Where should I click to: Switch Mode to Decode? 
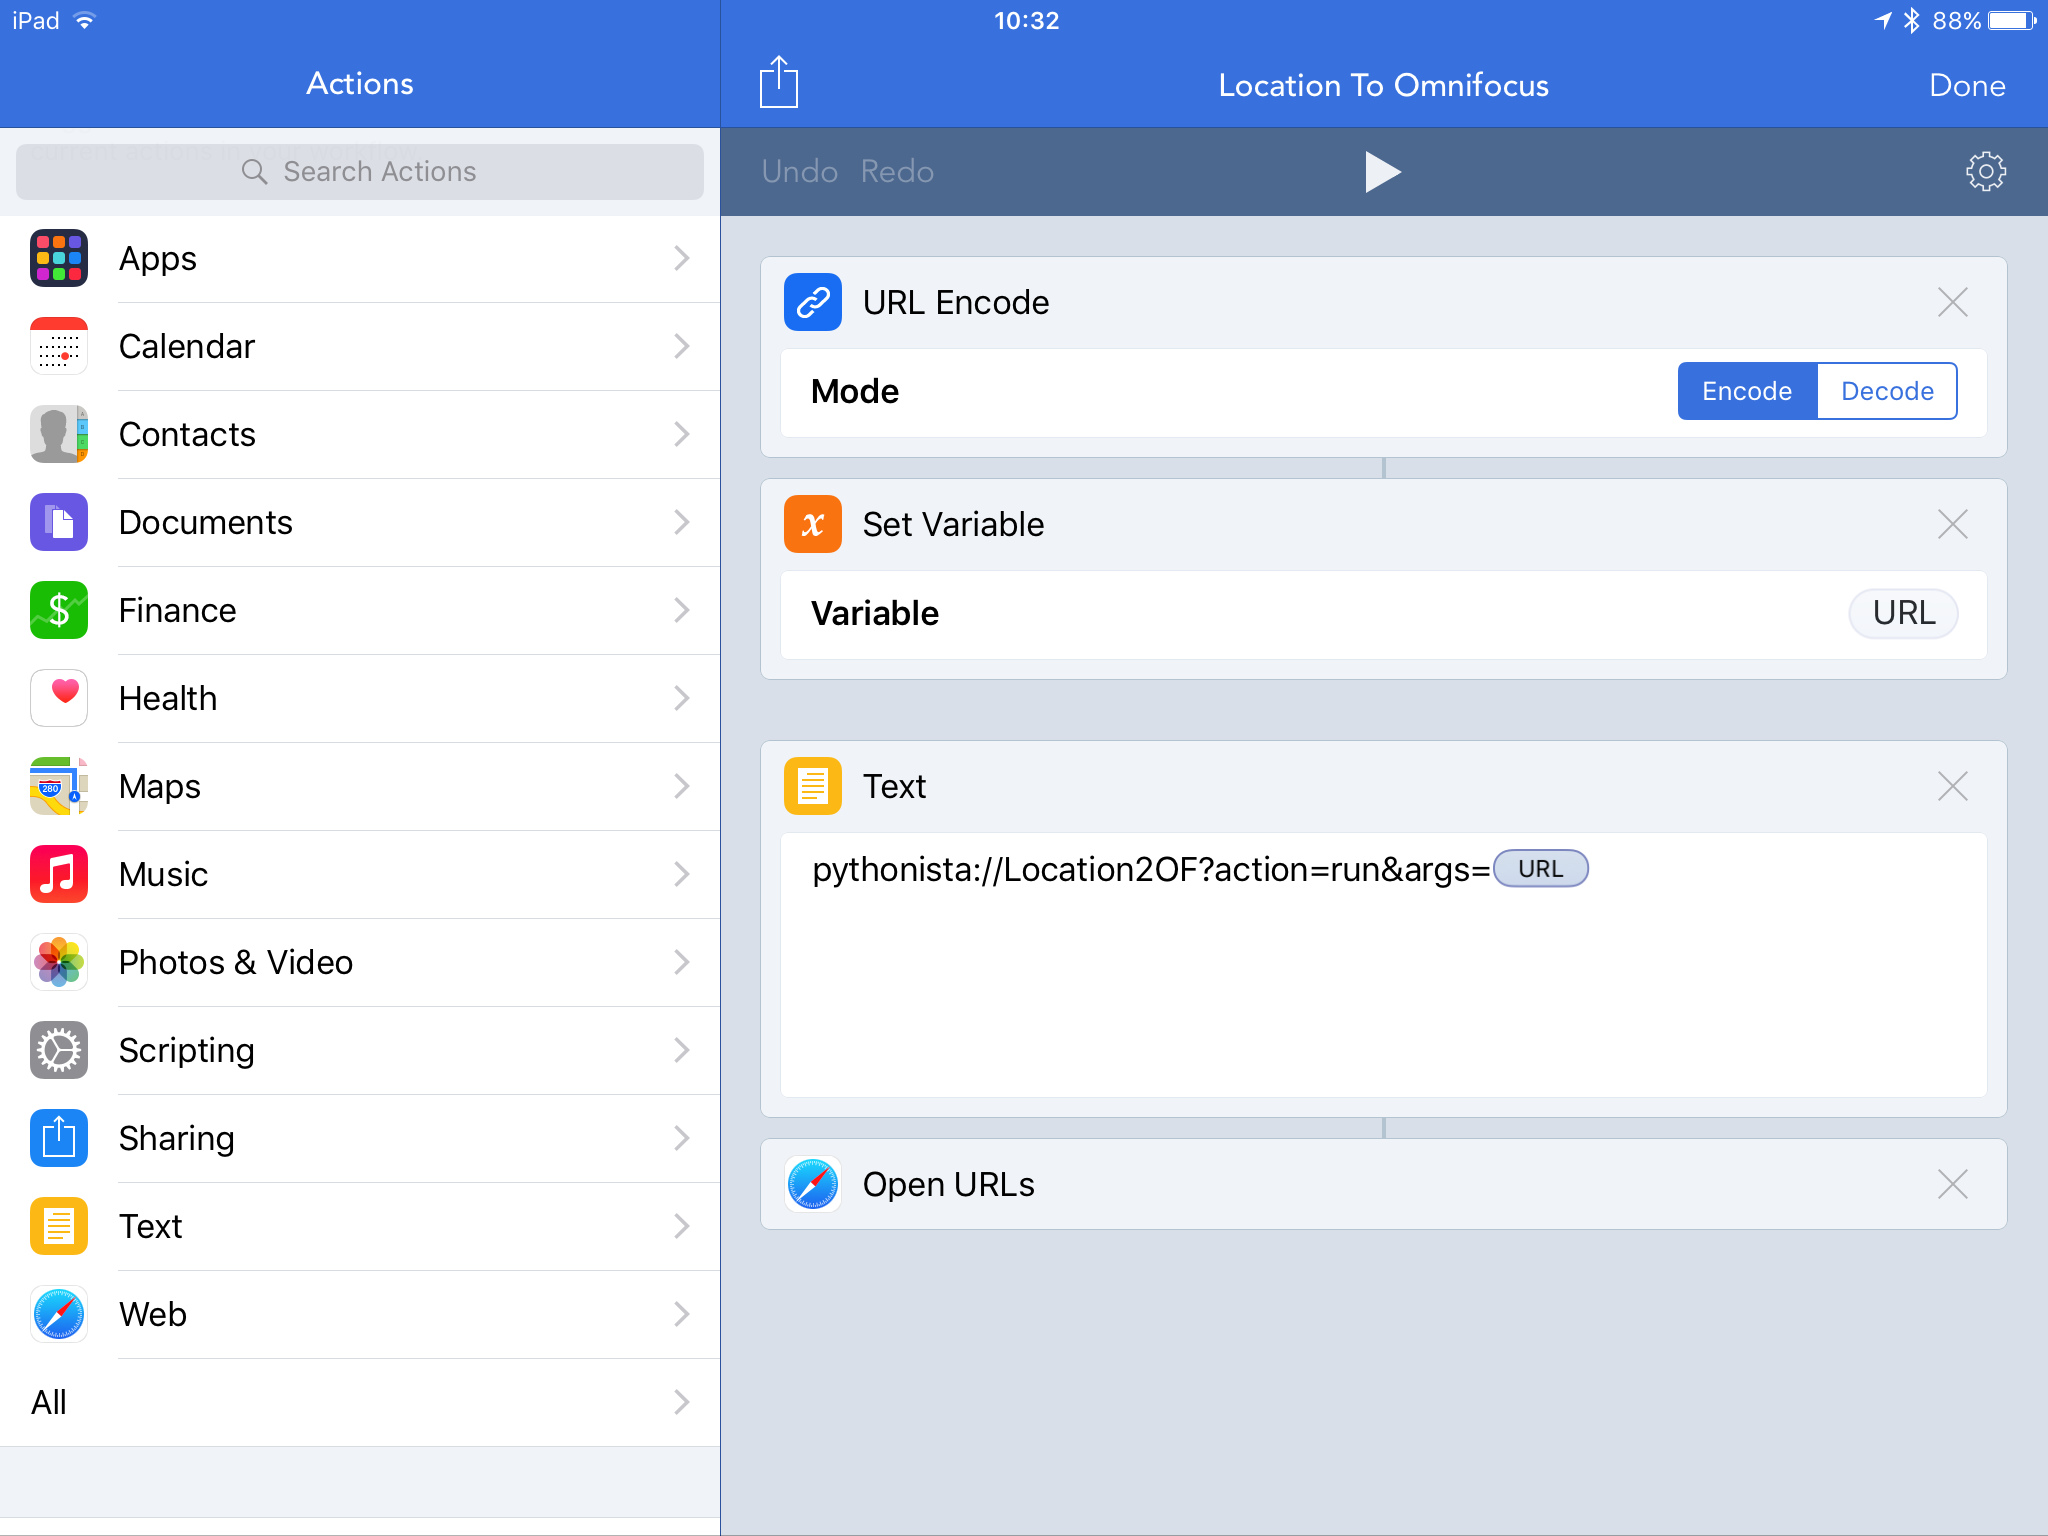[x=1886, y=391]
